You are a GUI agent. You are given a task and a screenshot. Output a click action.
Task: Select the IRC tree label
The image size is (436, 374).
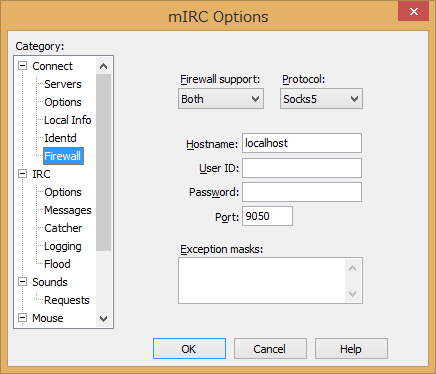[x=41, y=174]
